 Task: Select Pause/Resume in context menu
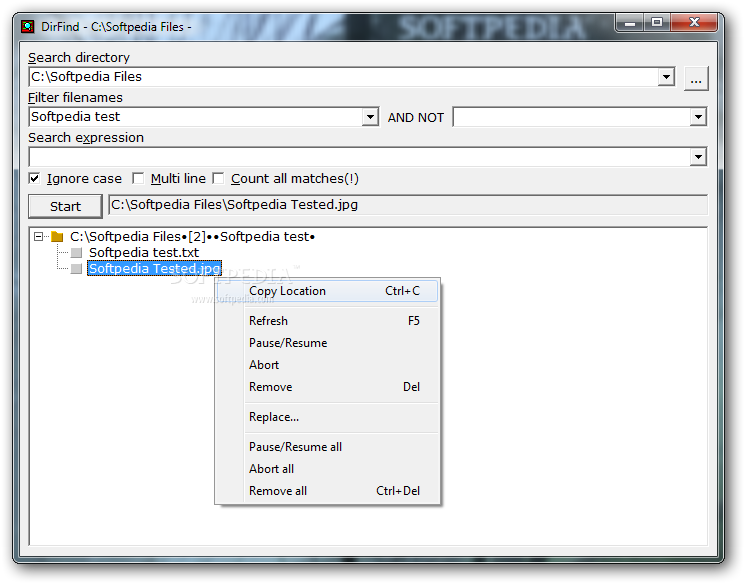(327, 343)
